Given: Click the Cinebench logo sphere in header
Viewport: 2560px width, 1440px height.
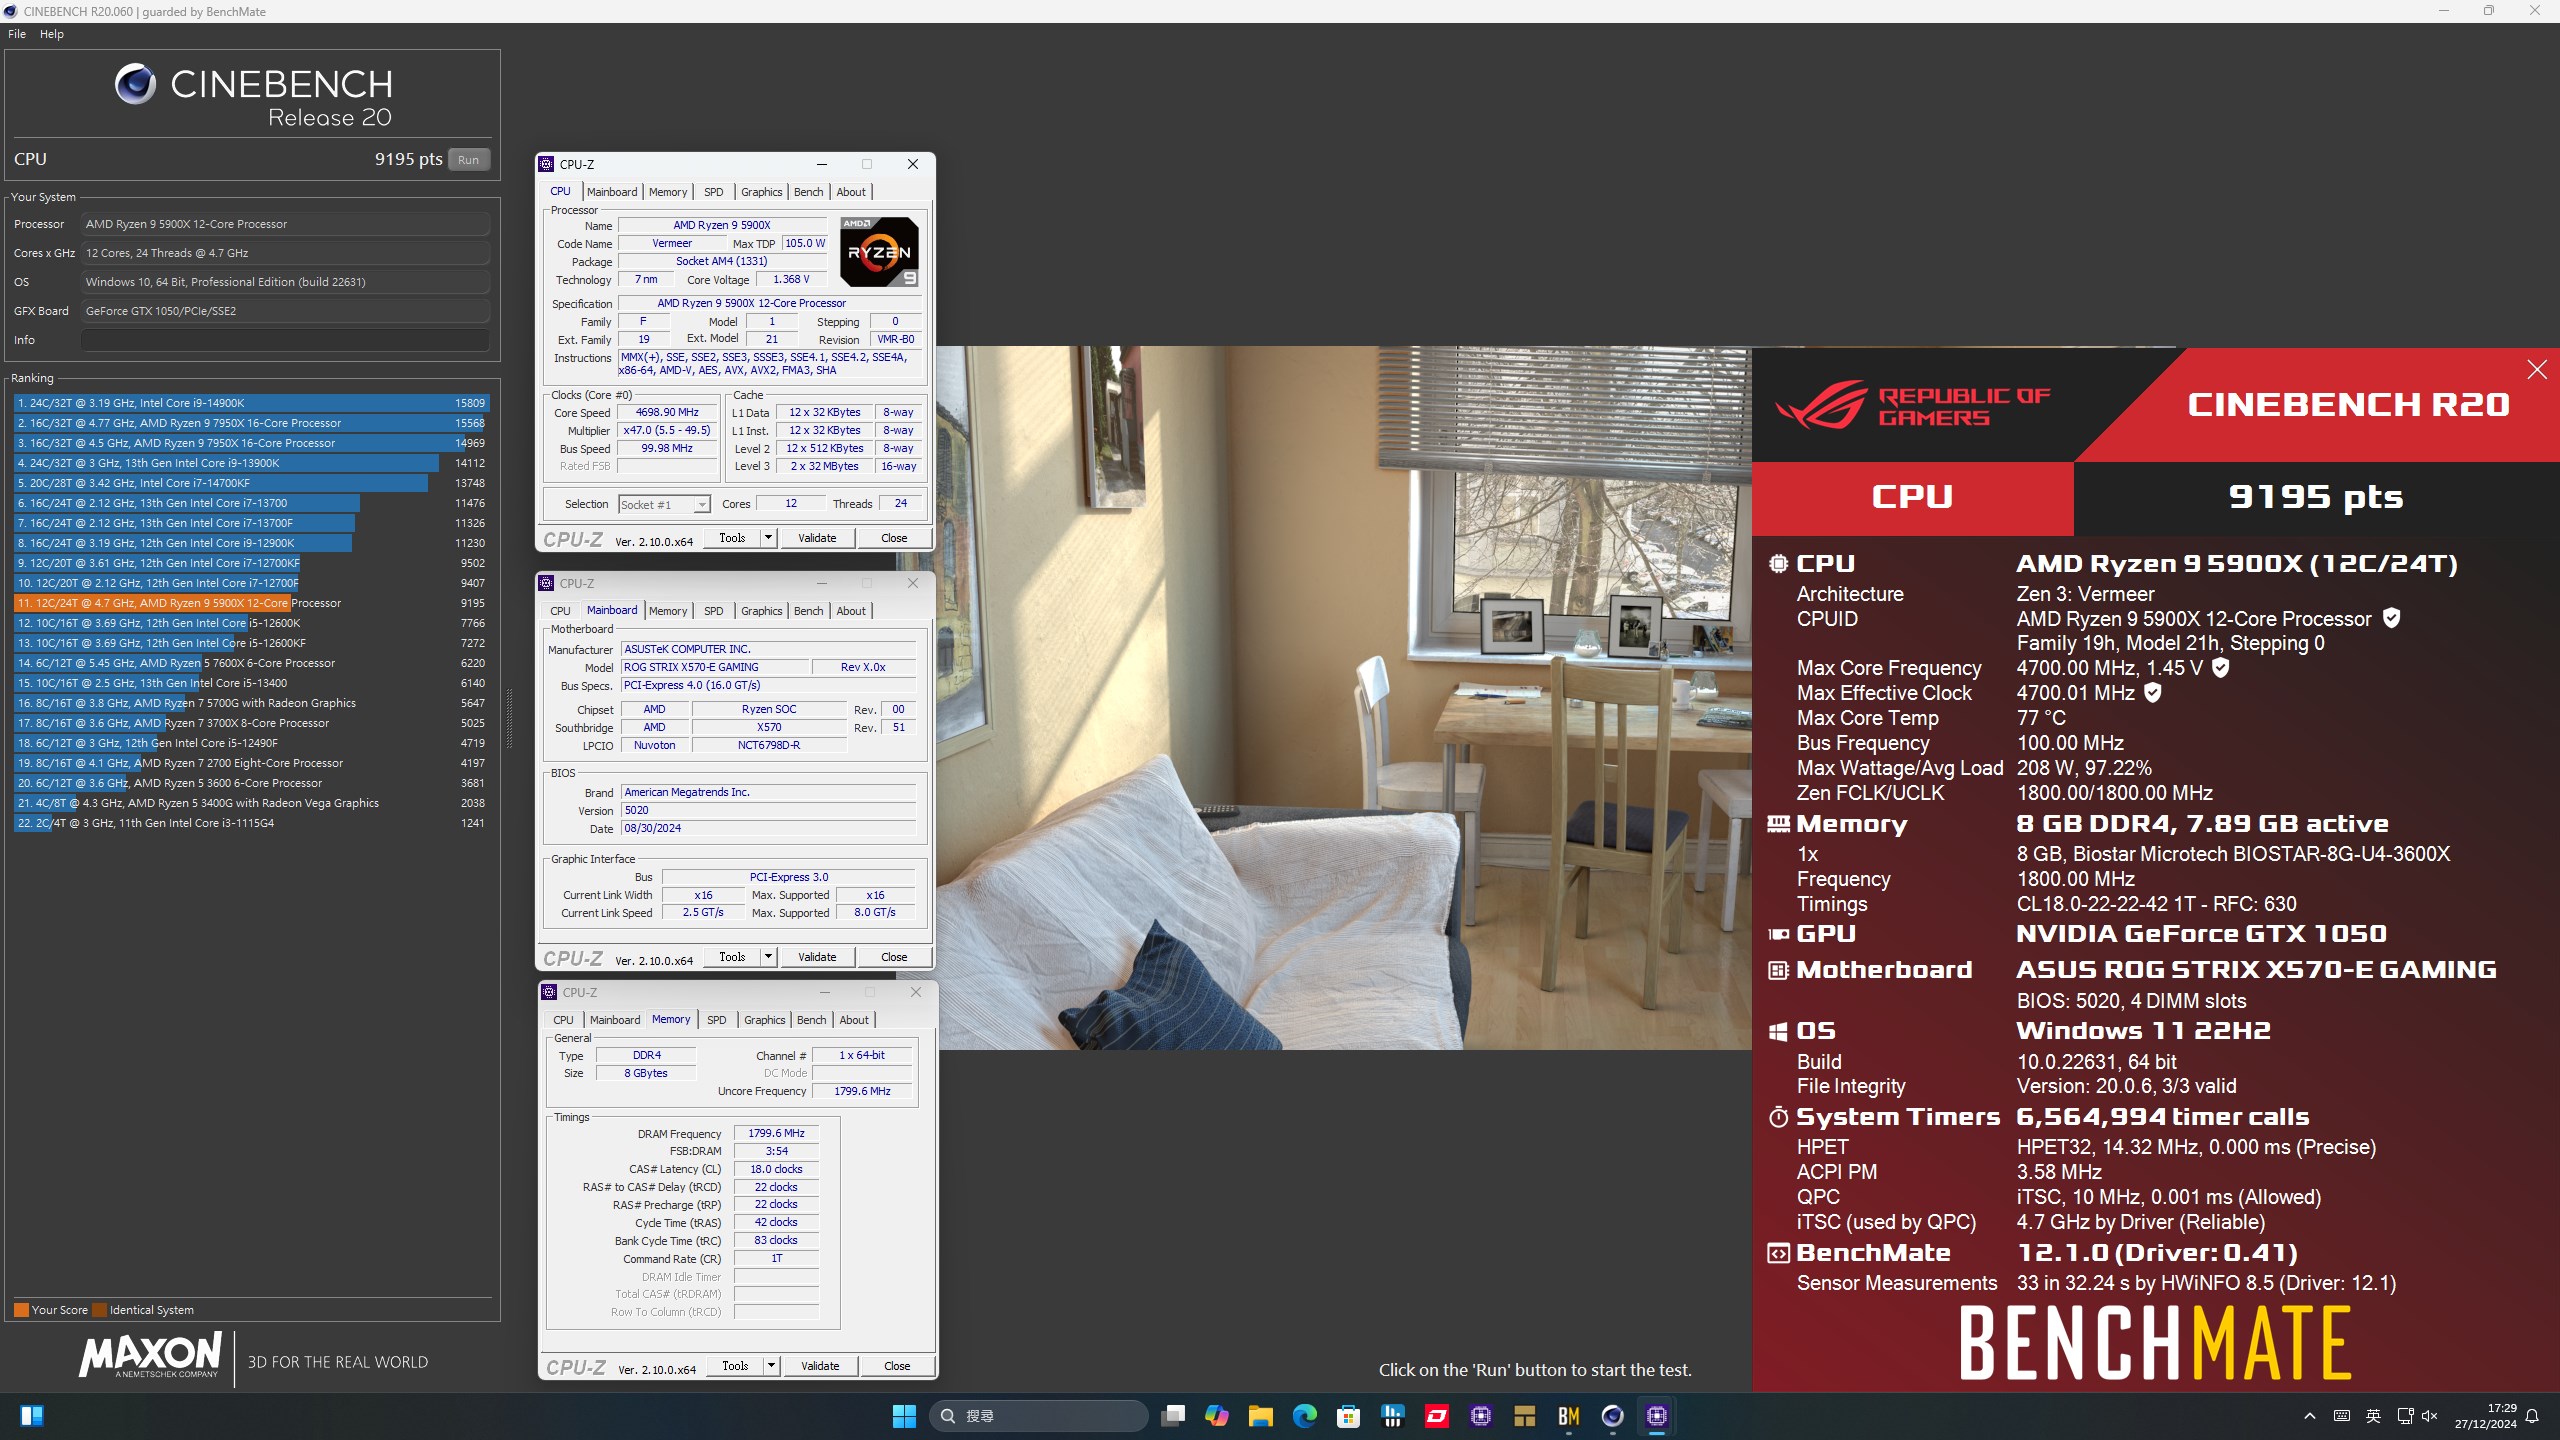Looking at the screenshot, I should (135, 84).
